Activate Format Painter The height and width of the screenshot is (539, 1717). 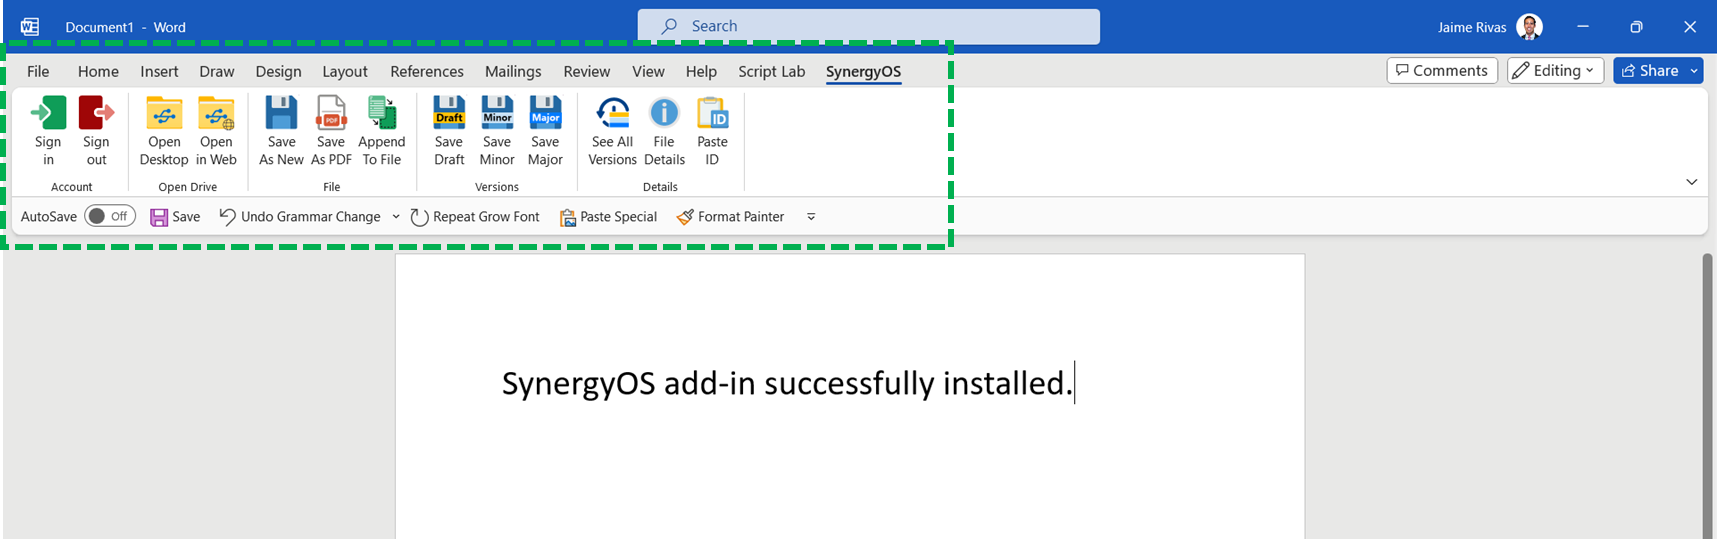pyautogui.click(x=730, y=217)
